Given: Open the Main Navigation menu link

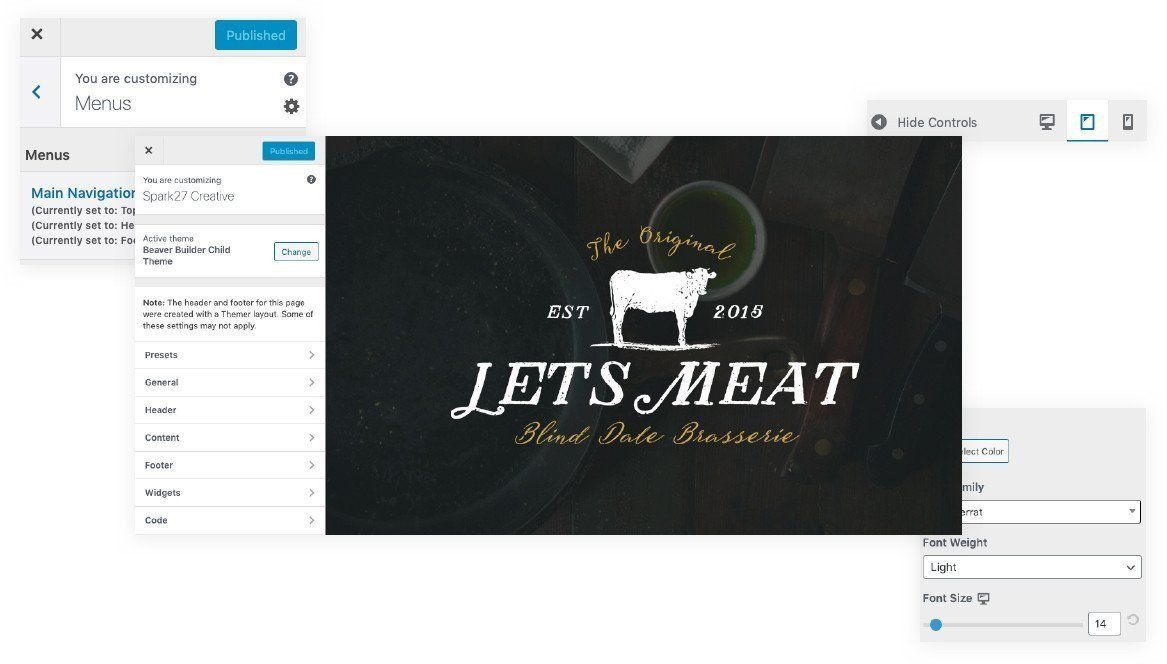Looking at the screenshot, I should pos(83,193).
